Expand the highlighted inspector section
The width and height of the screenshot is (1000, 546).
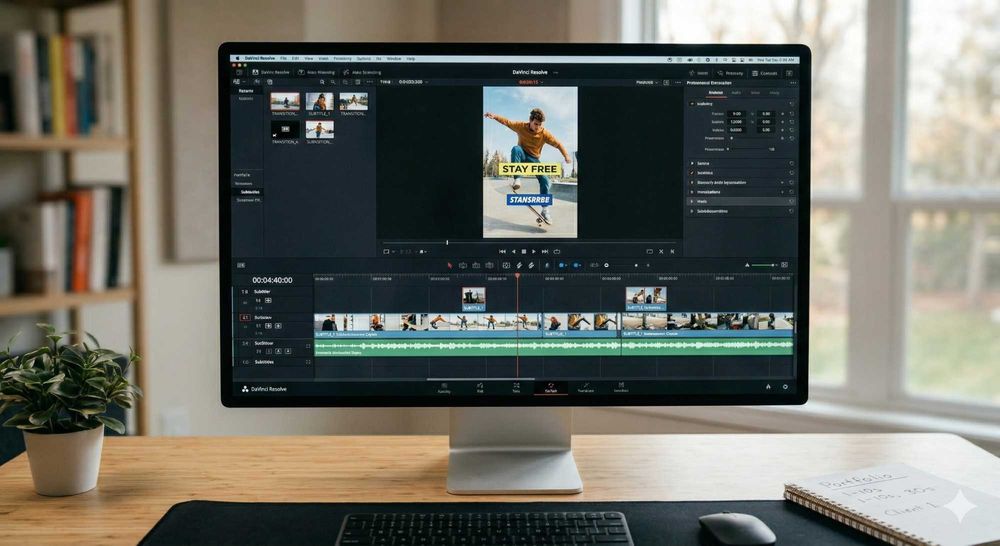pyautogui.click(x=692, y=202)
